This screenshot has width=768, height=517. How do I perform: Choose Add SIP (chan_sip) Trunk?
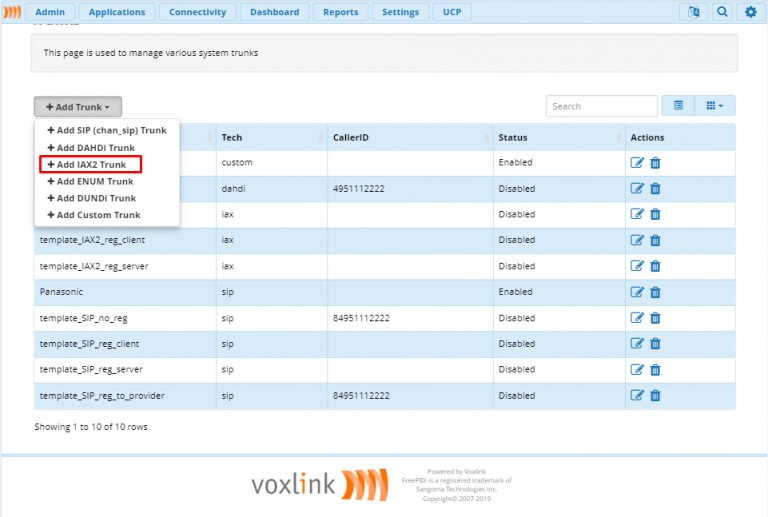point(106,130)
